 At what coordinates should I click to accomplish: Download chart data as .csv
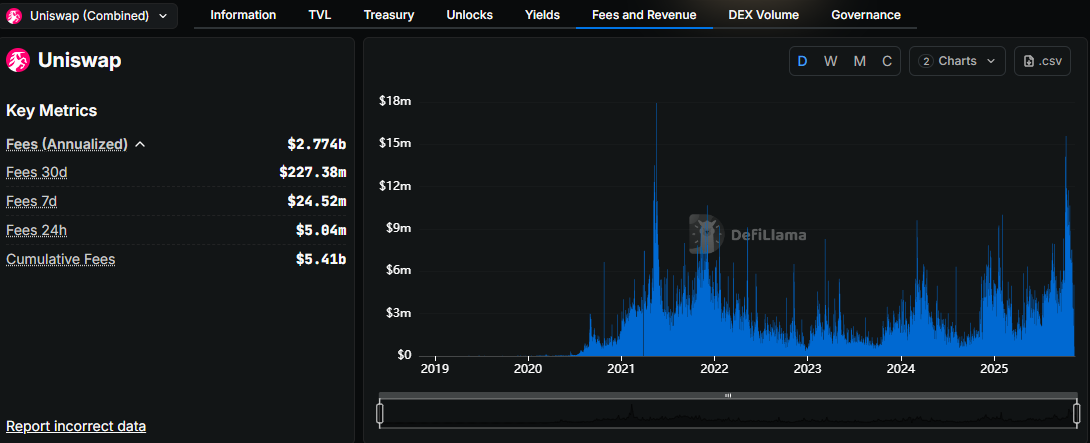1042,61
